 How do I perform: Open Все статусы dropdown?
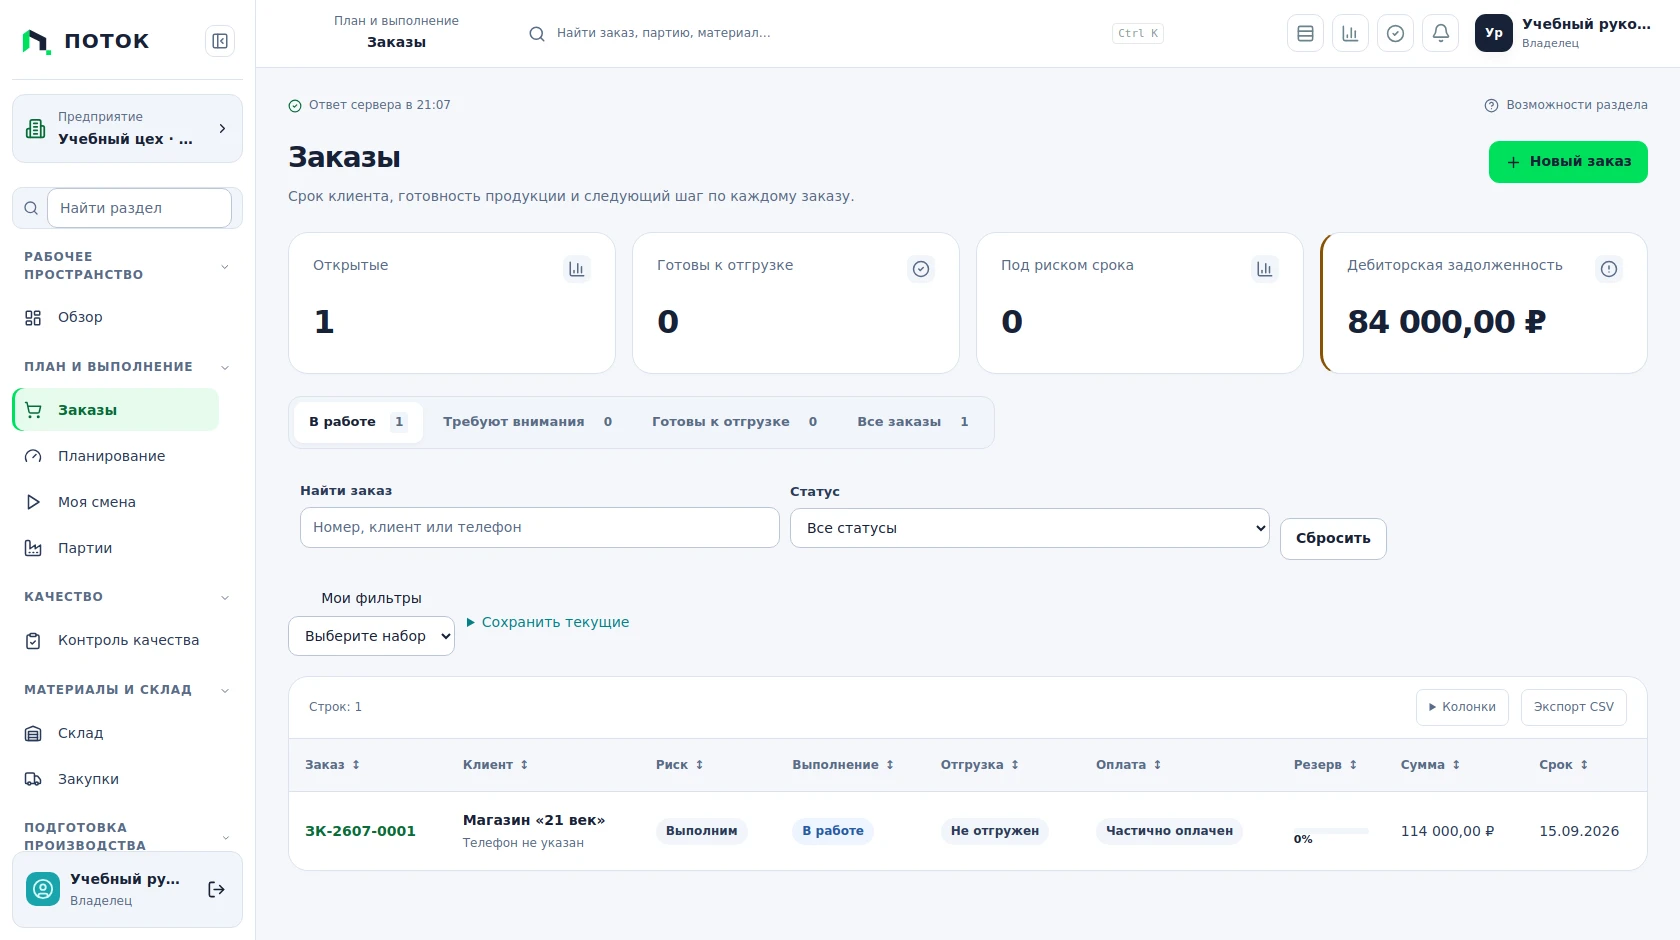coord(1029,528)
